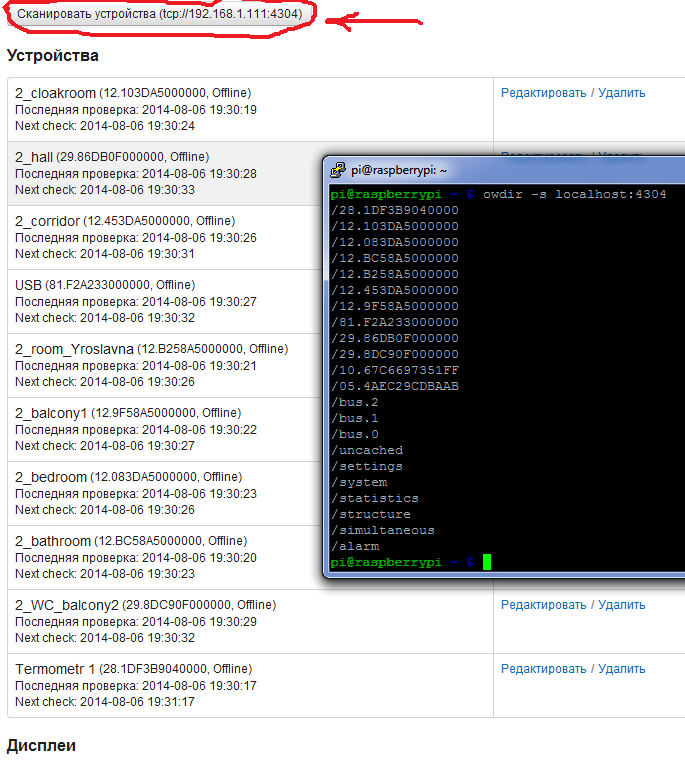Select the 2_cloakroom device name

tap(55, 93)
